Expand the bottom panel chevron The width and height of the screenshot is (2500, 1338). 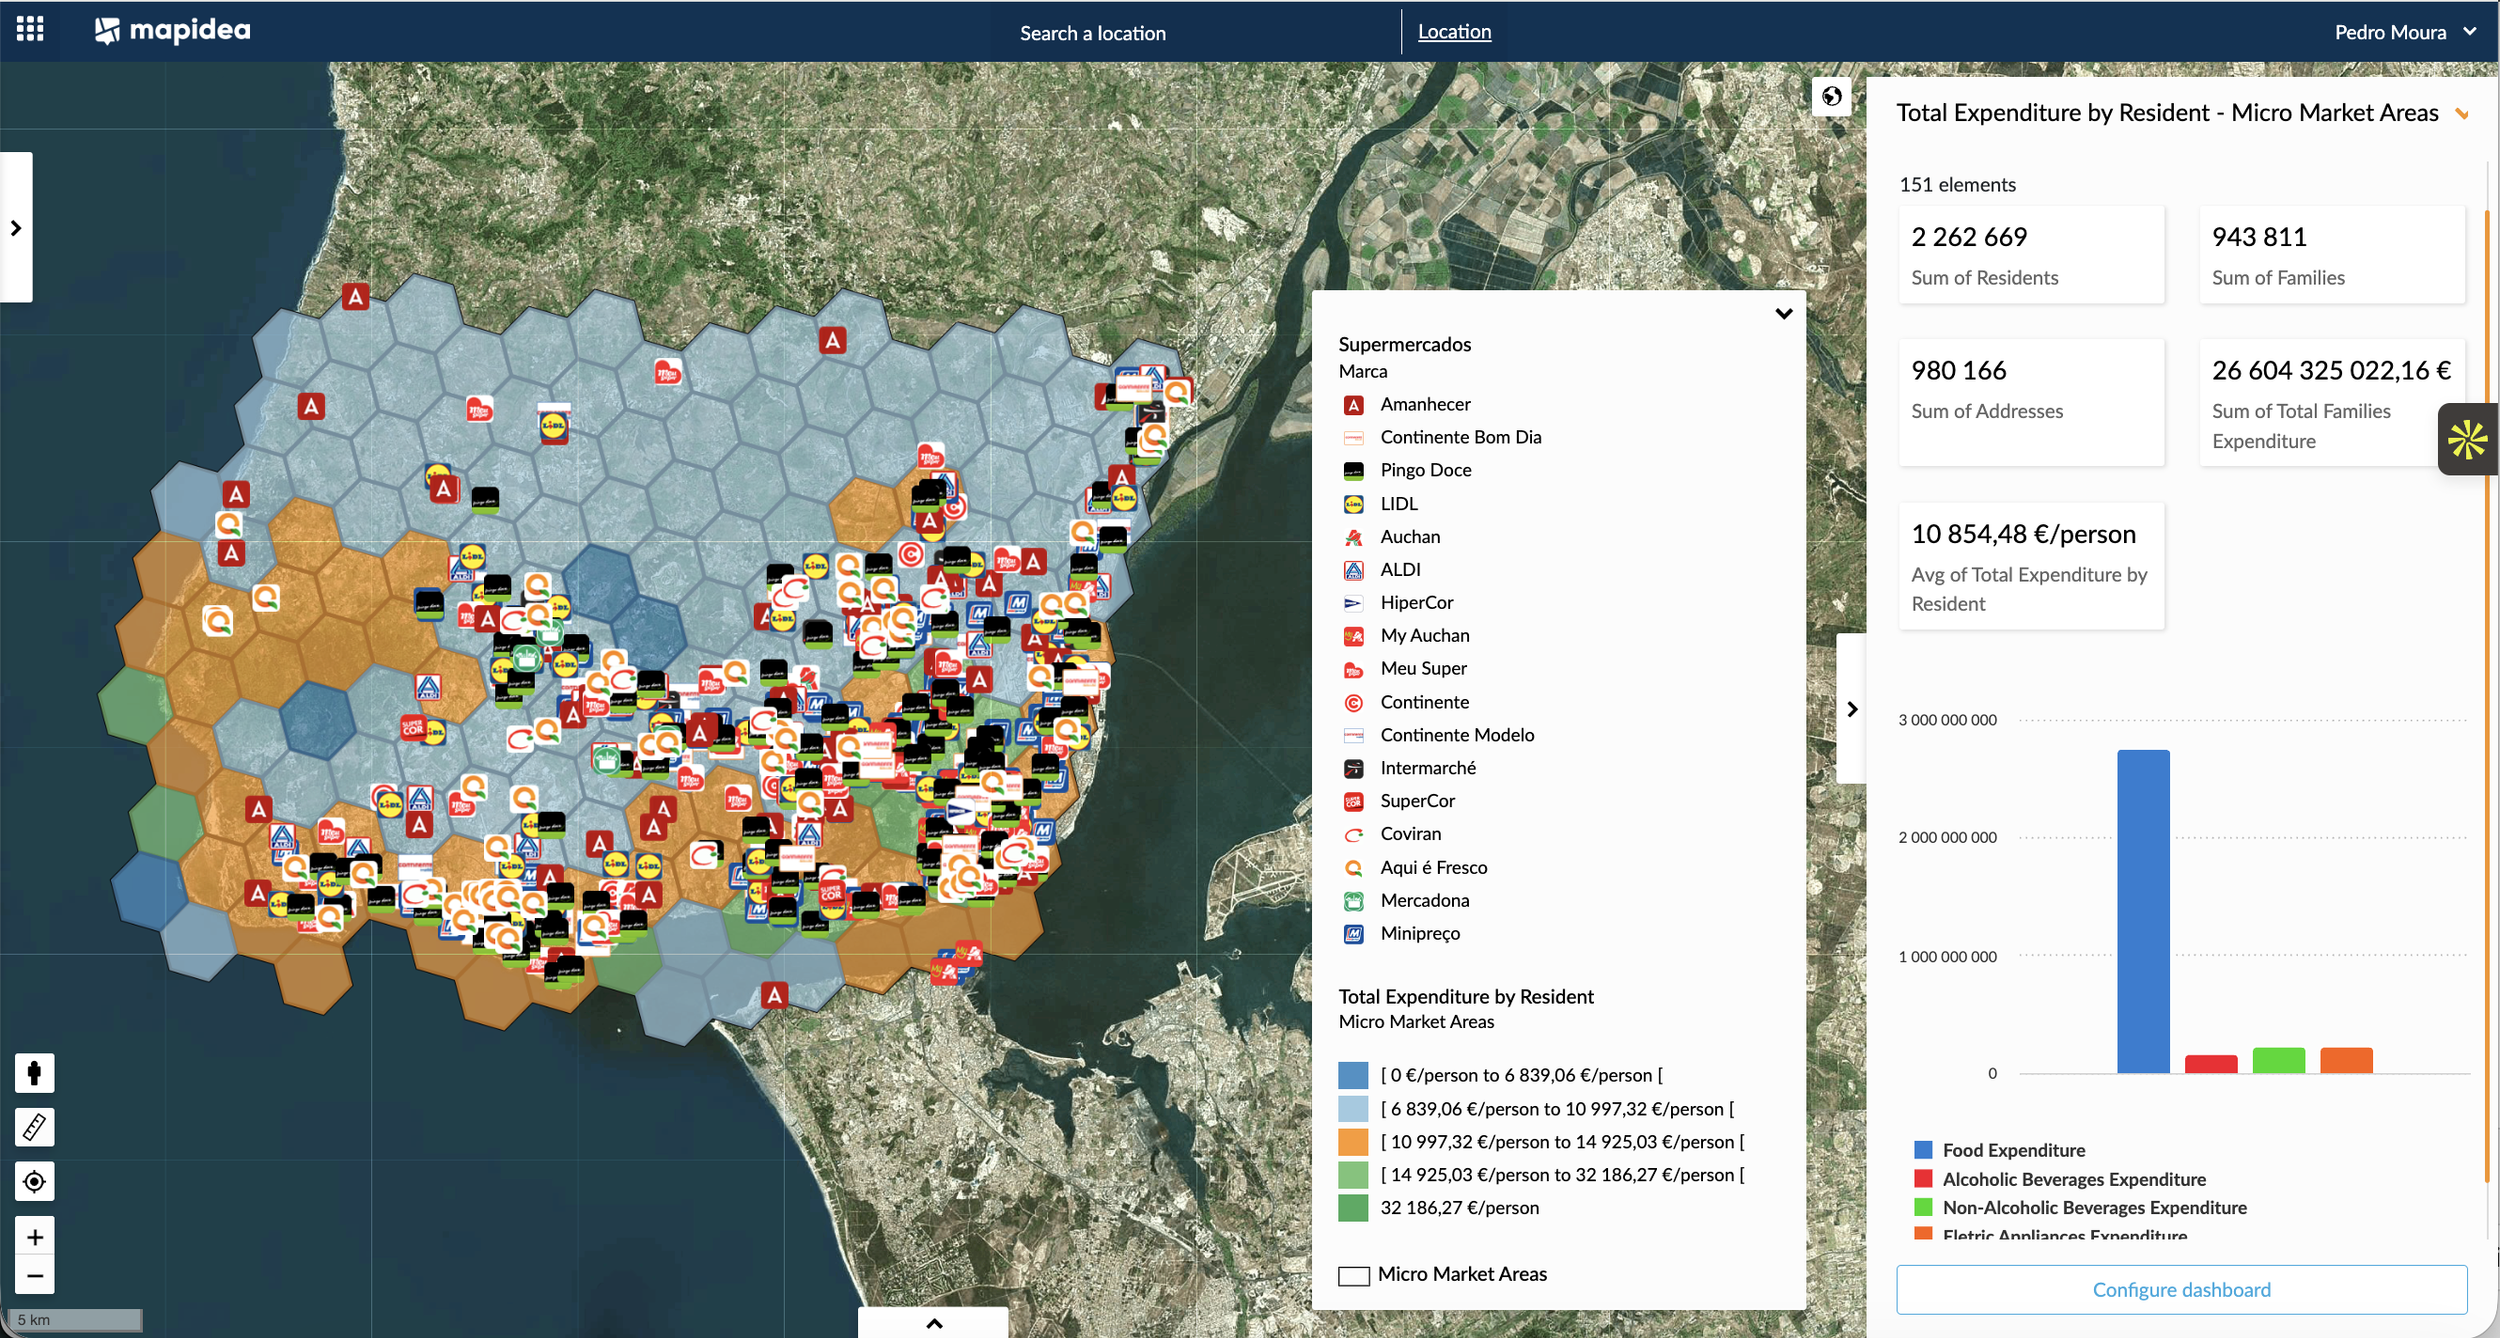point(934,1323)
